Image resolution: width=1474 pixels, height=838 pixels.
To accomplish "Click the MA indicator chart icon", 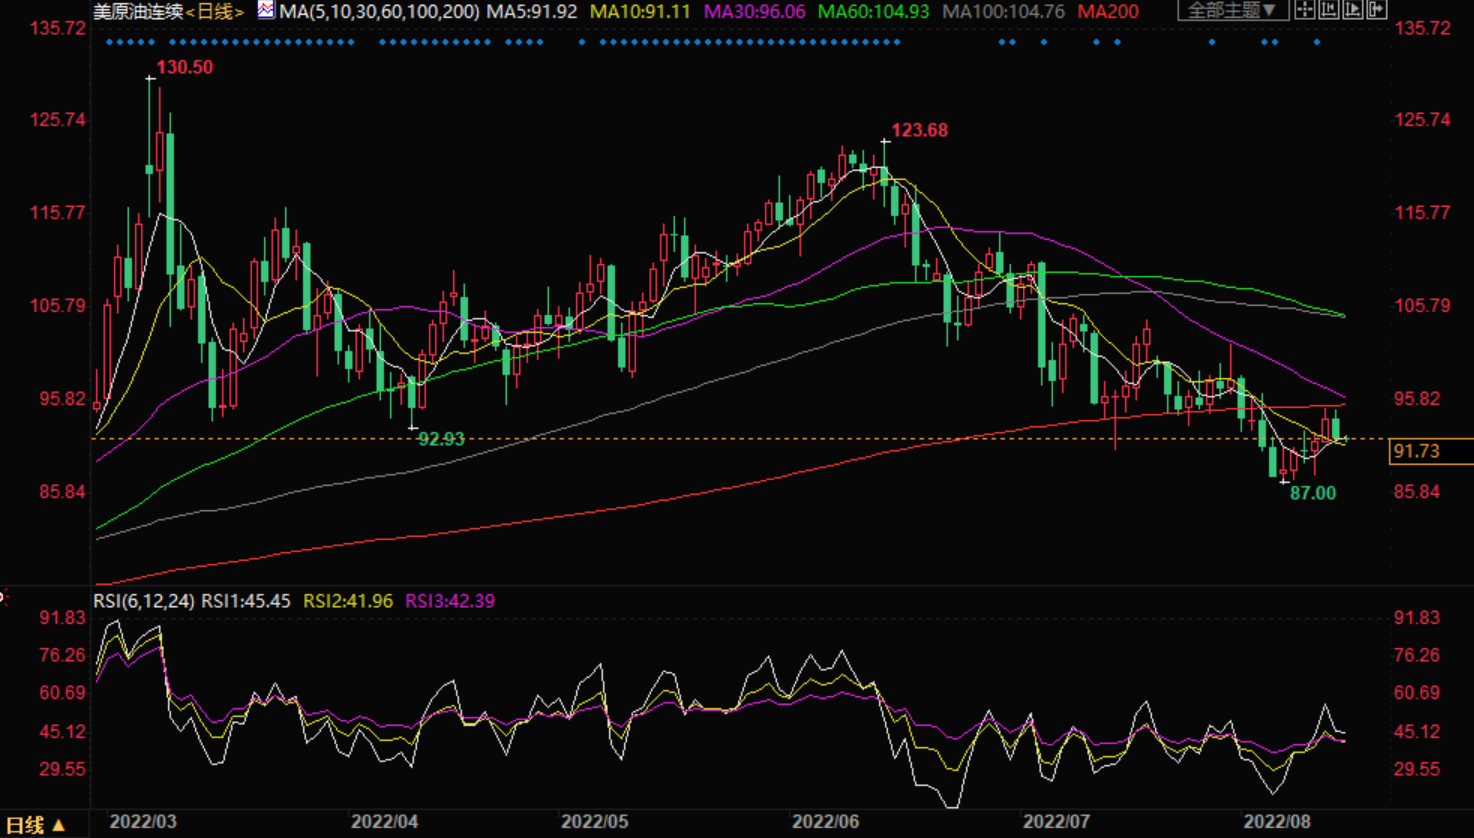I will click(266, 11).
